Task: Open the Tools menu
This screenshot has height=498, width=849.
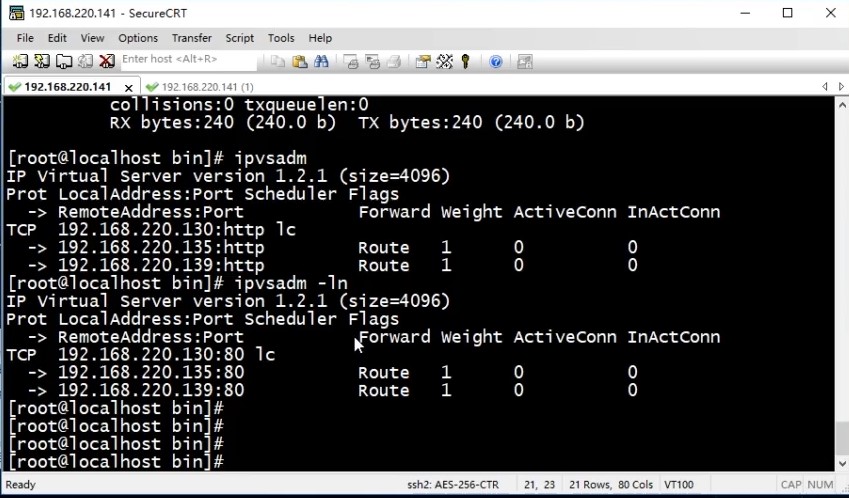Action: [281, 38]
